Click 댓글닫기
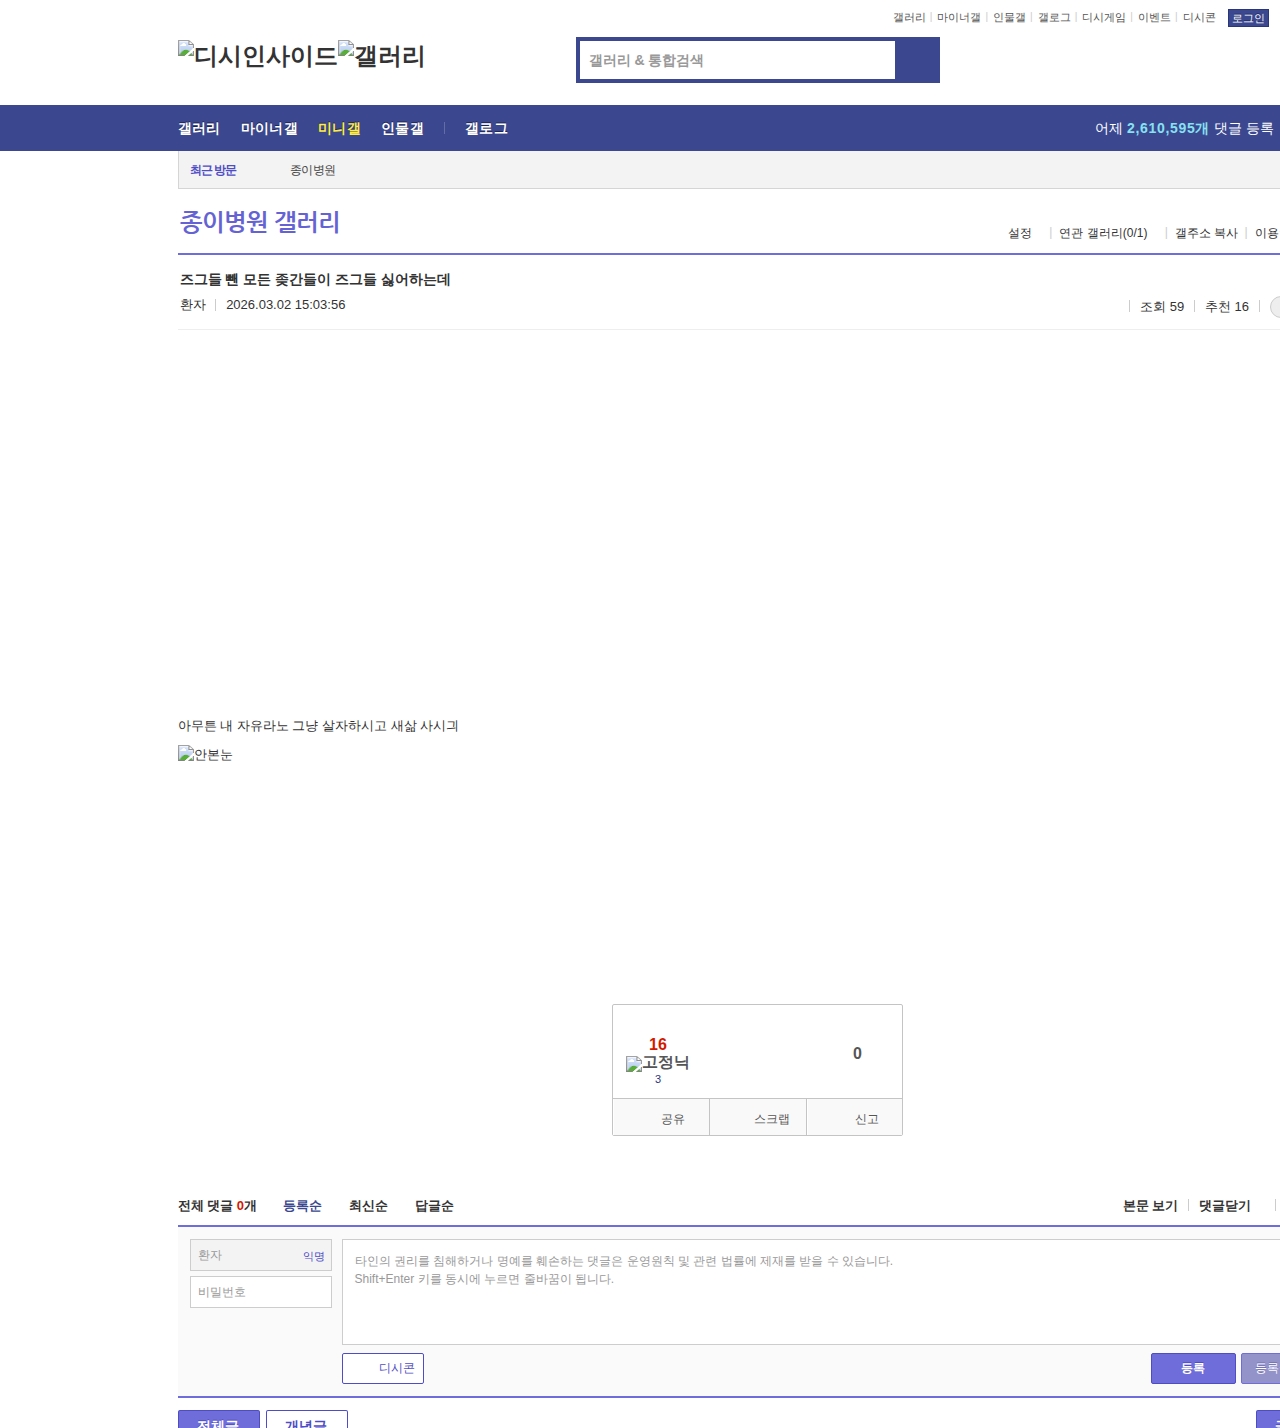This screenshot has height=1428, width=1280. coord(1225,1206)
